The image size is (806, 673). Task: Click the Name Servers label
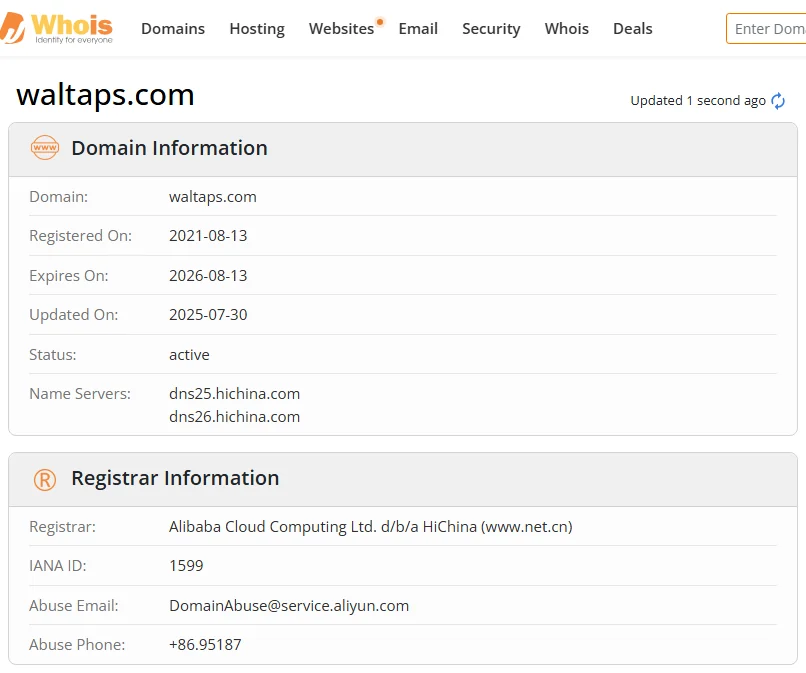click(80, 394)
